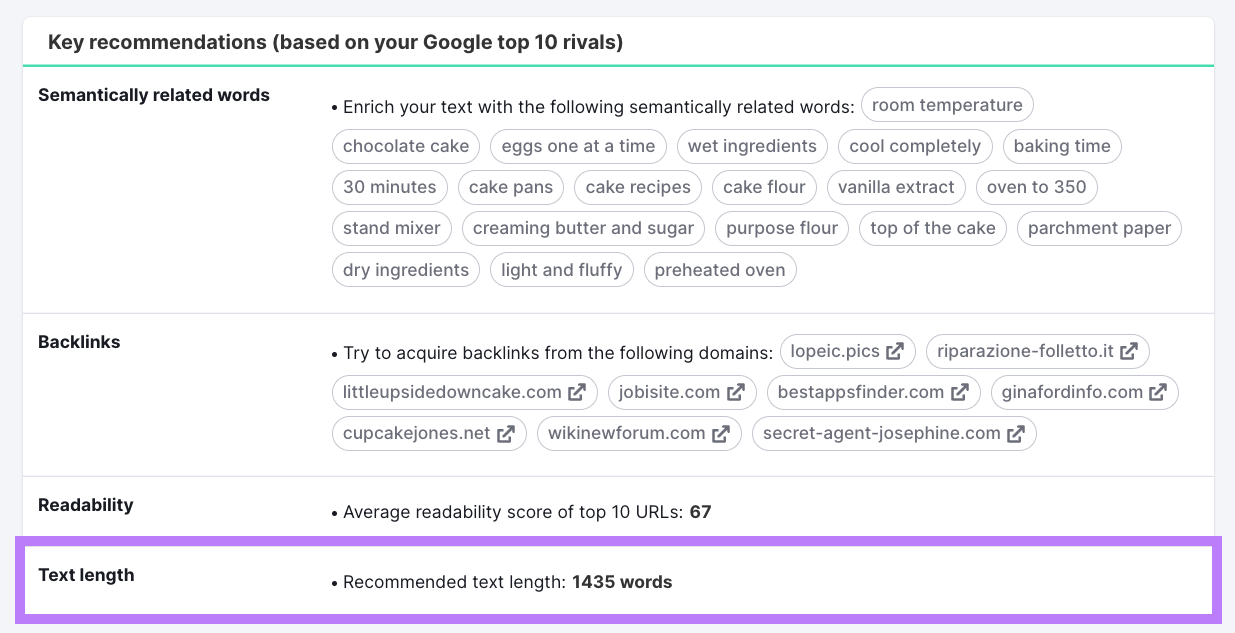Image resolution: width=1235 pixels, height=633 pixels.
Task: Click the 'oven to 350' keyword chip
Action: [x=1036, y=187]
